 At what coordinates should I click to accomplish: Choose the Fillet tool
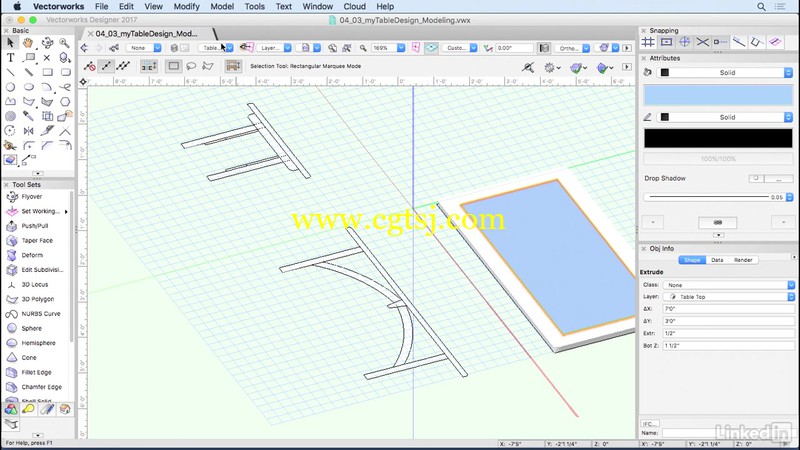(28, 146)
